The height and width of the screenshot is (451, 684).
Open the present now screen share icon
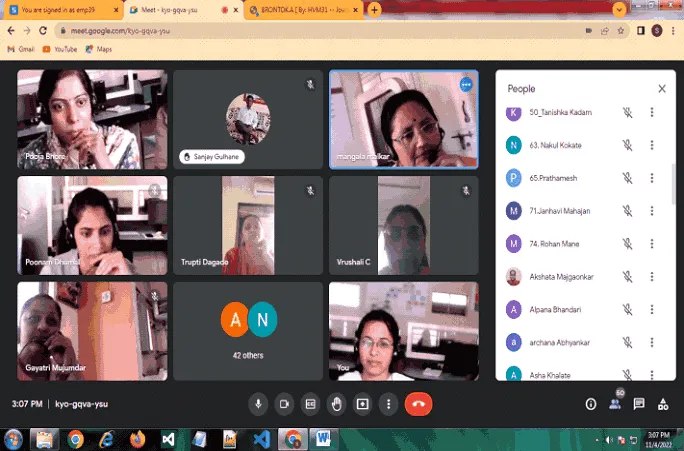(363, 404)
